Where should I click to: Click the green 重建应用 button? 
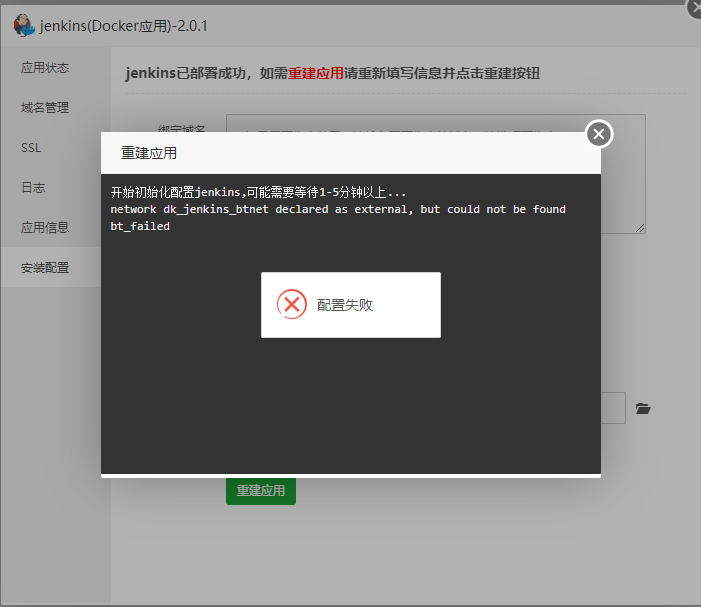tap(261, 491)
